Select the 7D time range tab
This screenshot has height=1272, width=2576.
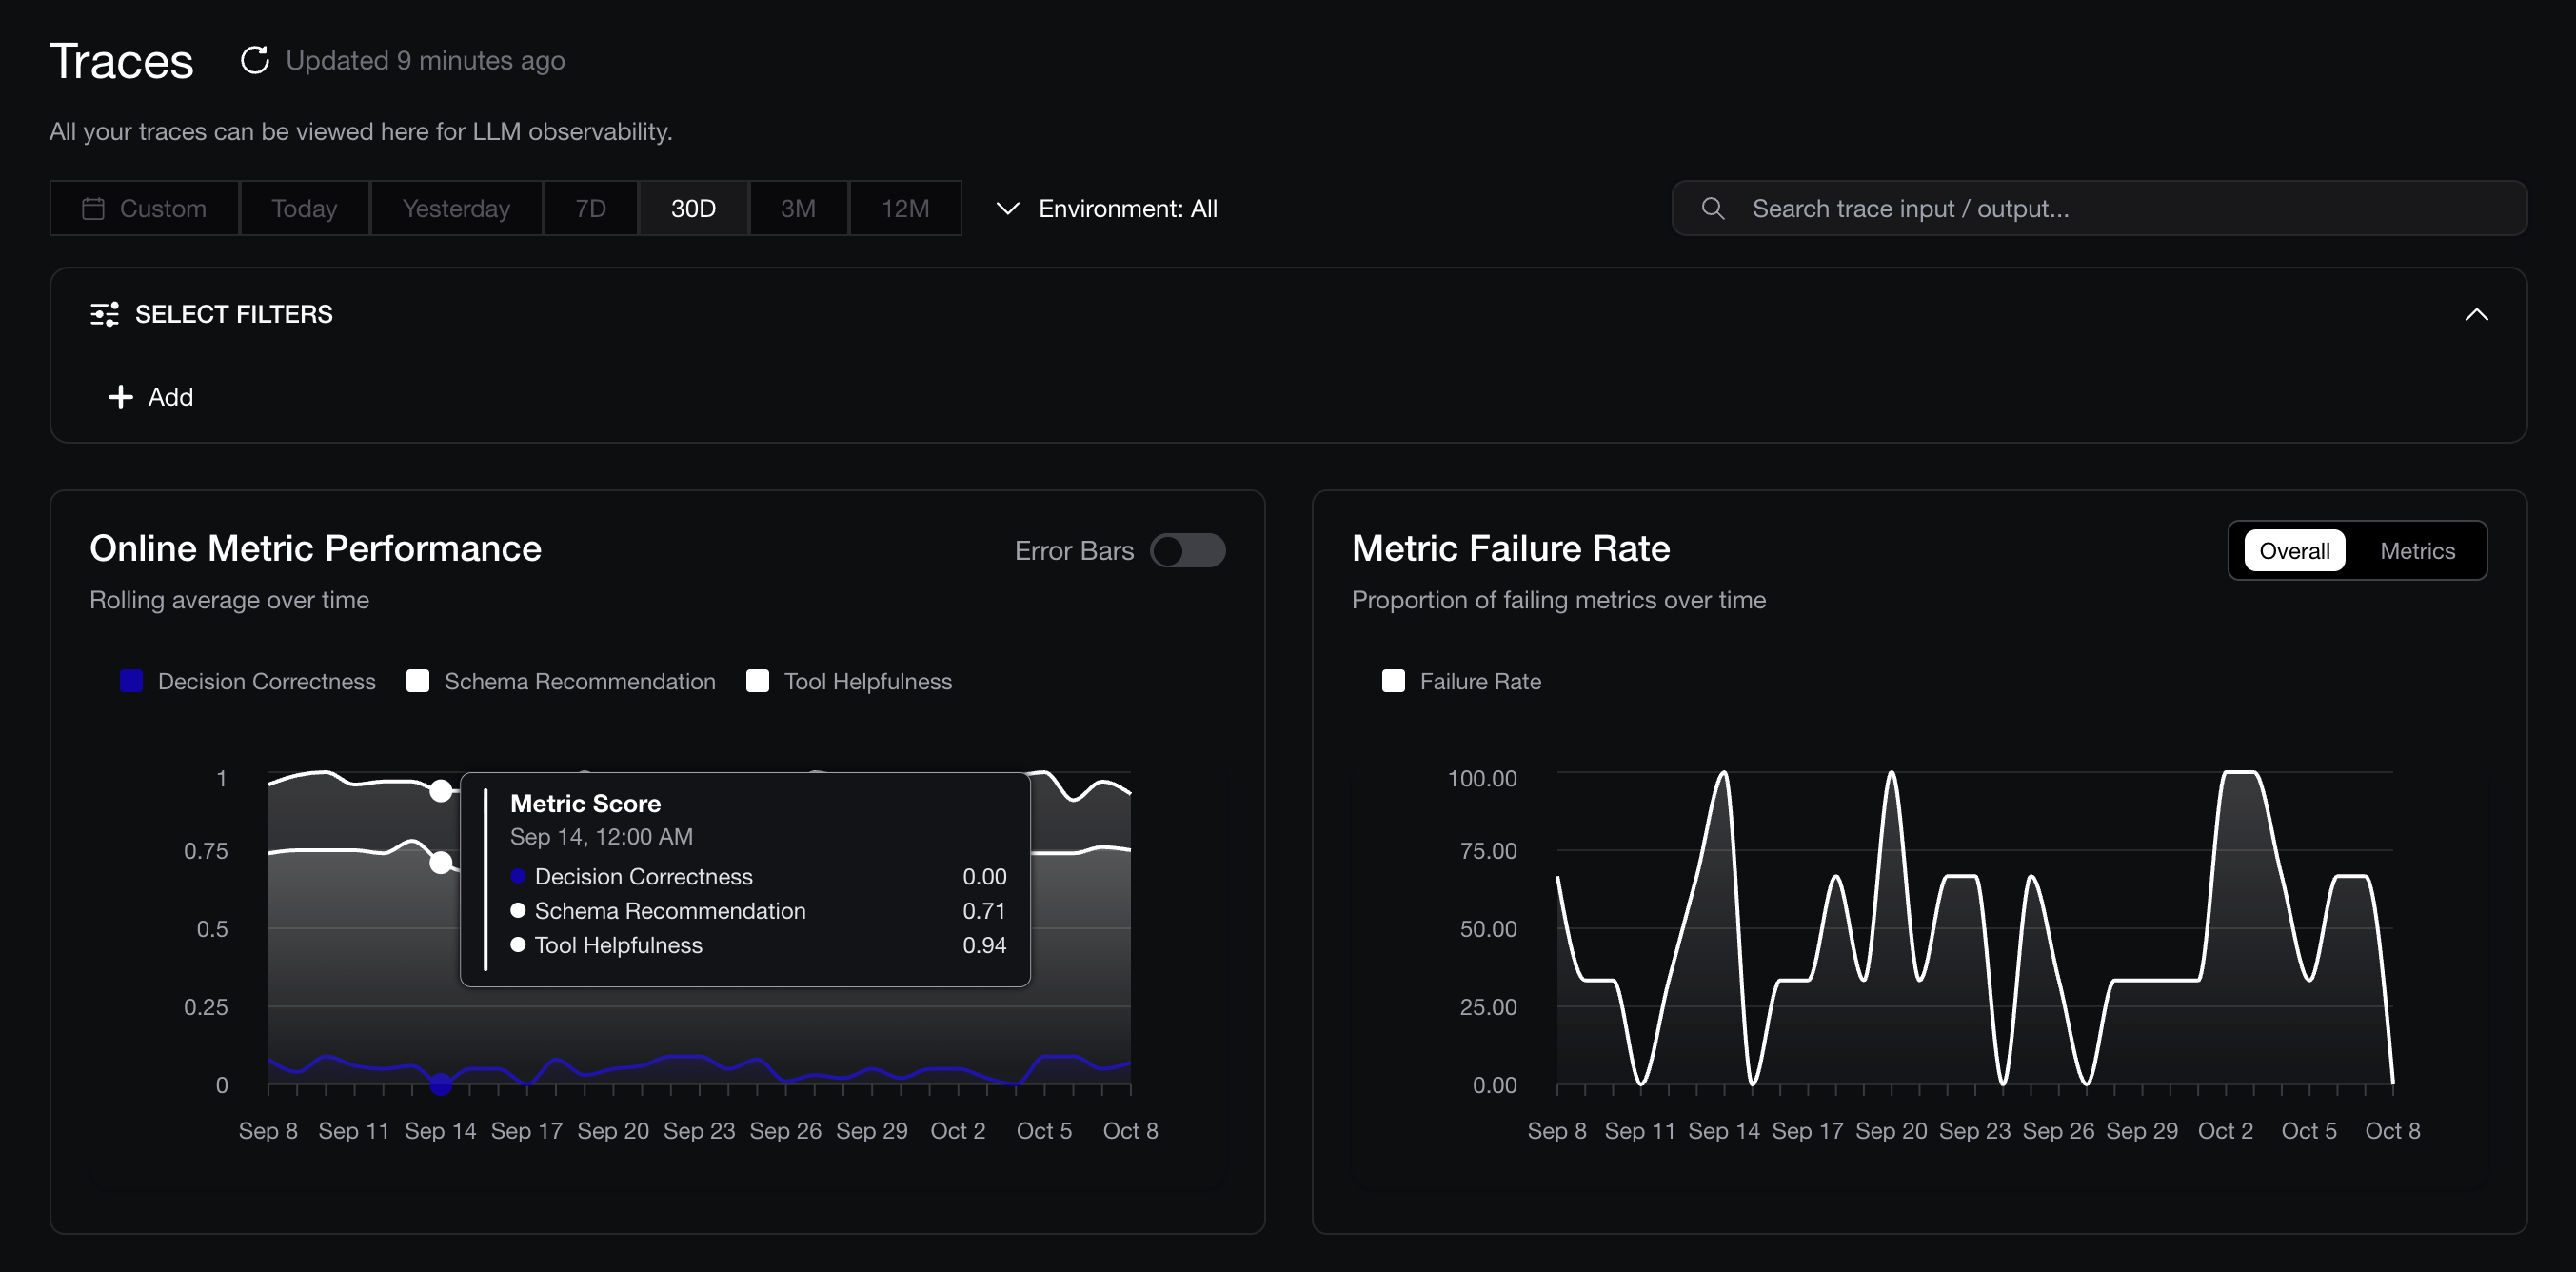(x=590, y=208)
